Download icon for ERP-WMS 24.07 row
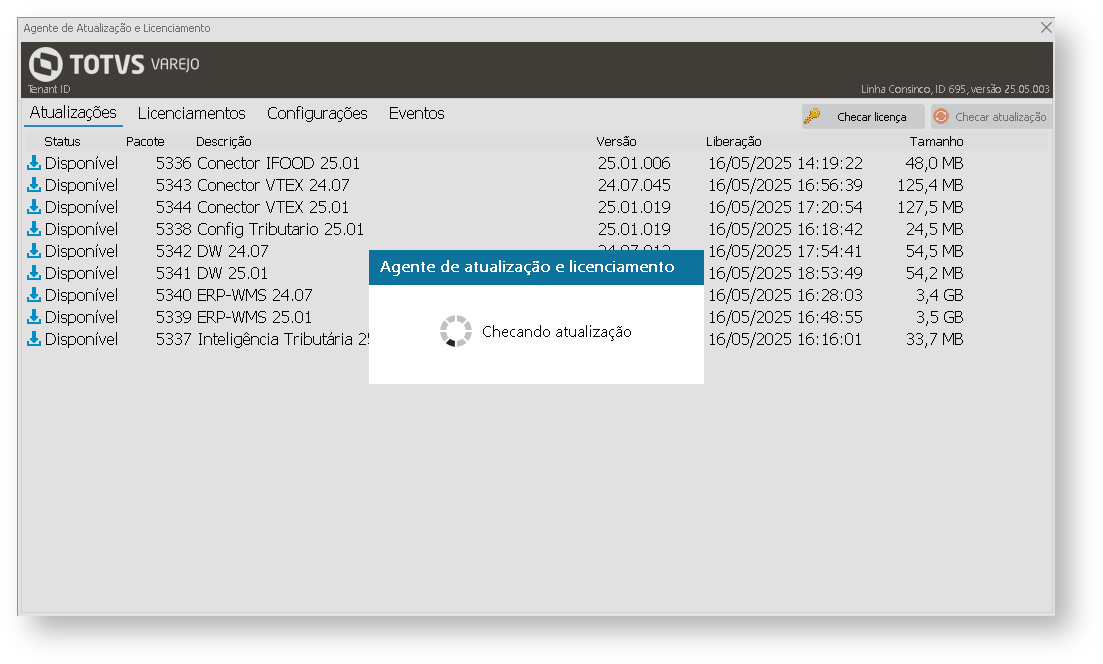Viewport: 1103px width, 664px height. tap(34, 295)
